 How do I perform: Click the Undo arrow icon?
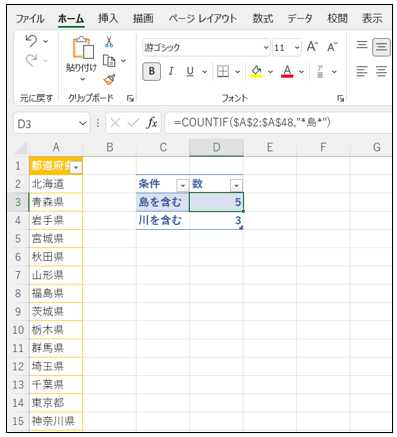pyautogui.click(x=31, y=41)
